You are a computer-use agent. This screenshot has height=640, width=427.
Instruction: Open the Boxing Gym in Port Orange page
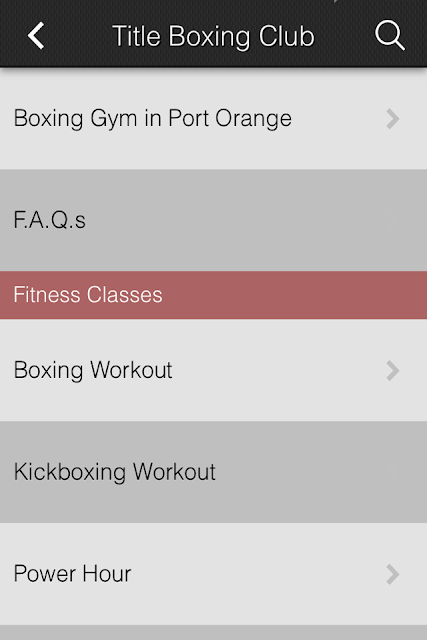[214, 118]
